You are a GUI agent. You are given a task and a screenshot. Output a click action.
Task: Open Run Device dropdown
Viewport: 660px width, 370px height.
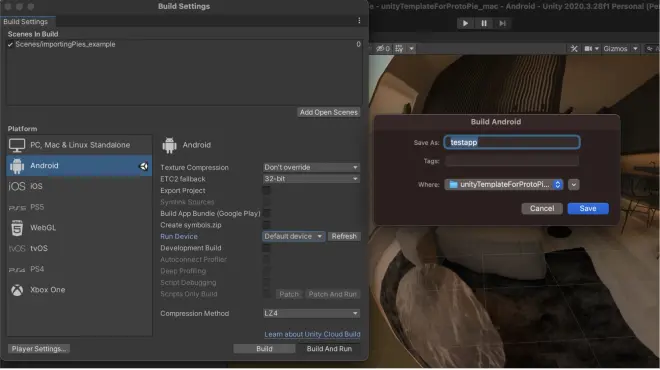point(293,237)
